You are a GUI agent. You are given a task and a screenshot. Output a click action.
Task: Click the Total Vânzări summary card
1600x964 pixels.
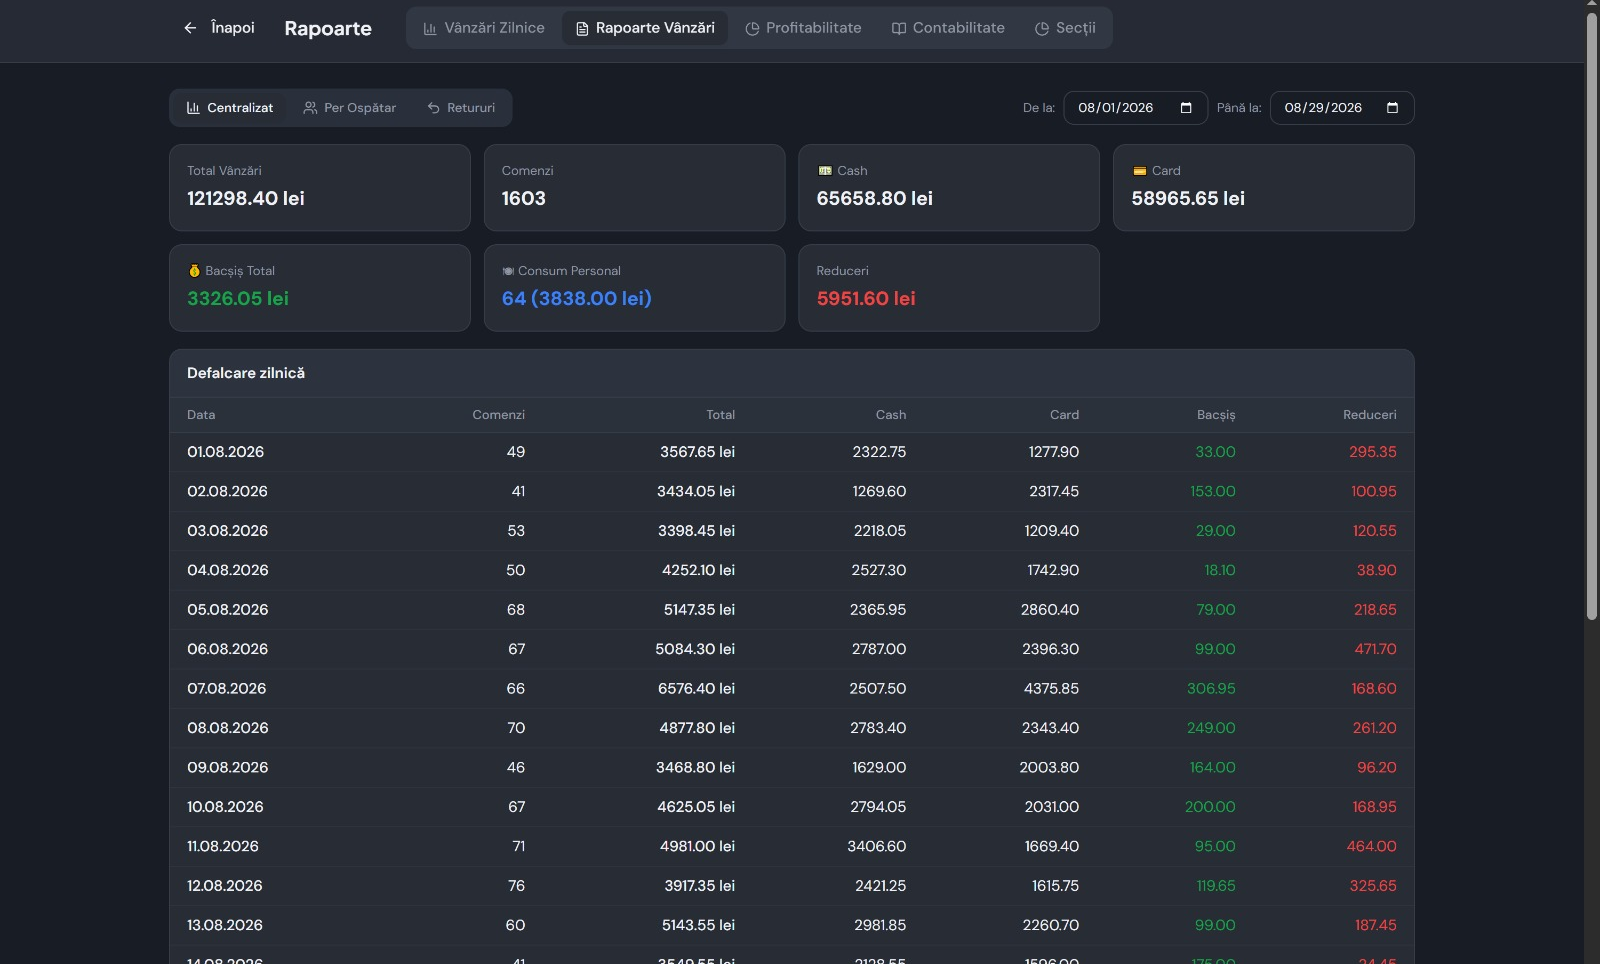320,188
